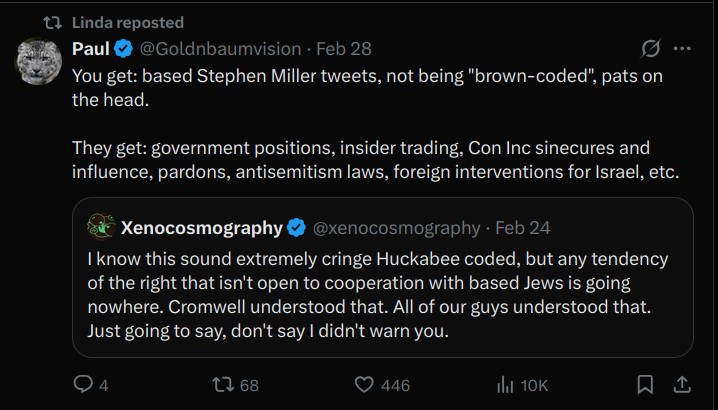Open the Grok explain icon

pyautogui.click(x=651, y=49)
